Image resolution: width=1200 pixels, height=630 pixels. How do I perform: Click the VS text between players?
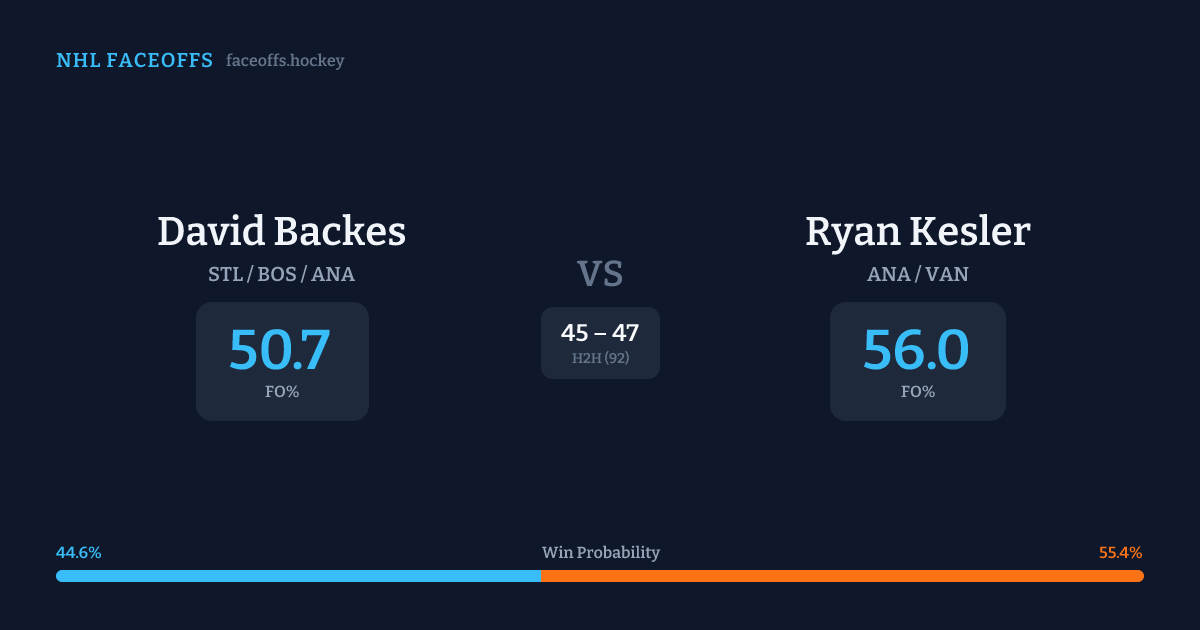[600, 274]
